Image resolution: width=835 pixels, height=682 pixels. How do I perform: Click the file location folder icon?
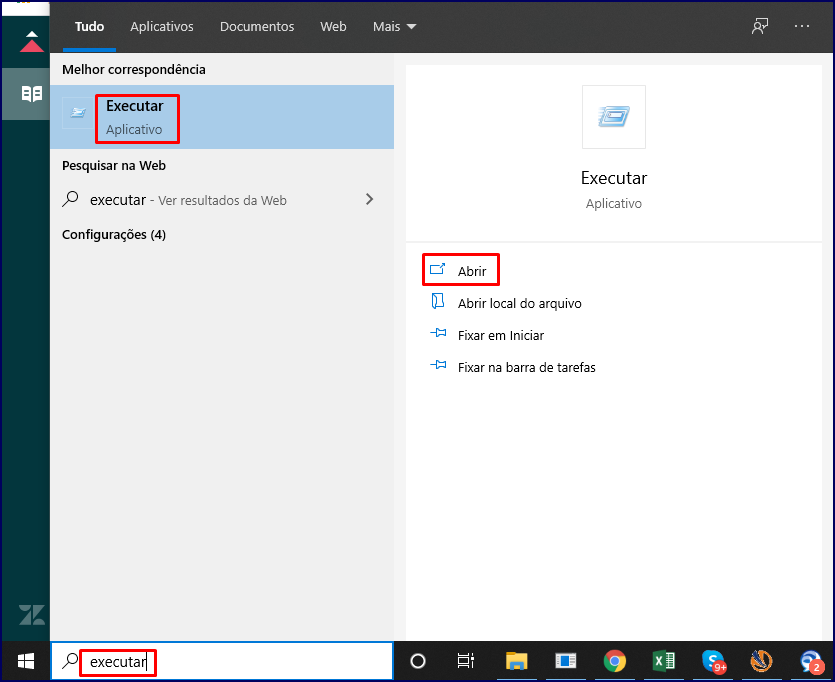click(438, 301)
